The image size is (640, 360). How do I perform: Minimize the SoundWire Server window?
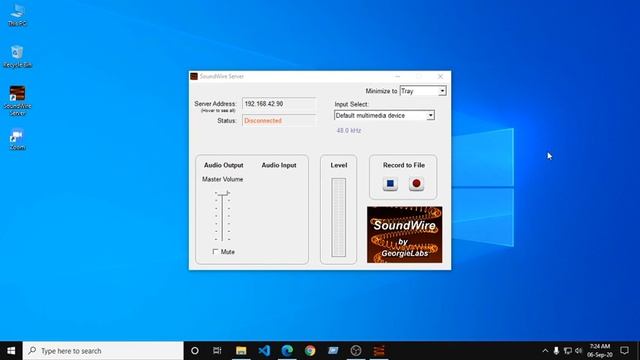tap(397, 76)
